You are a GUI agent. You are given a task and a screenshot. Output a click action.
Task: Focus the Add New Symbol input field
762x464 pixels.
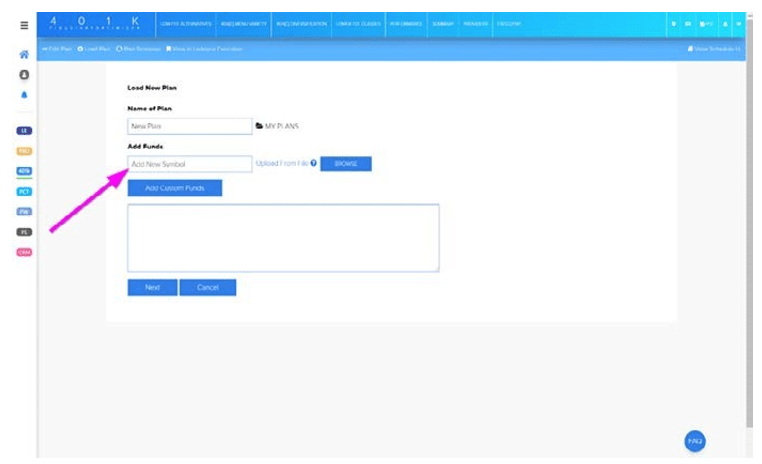tap(189, 164)
